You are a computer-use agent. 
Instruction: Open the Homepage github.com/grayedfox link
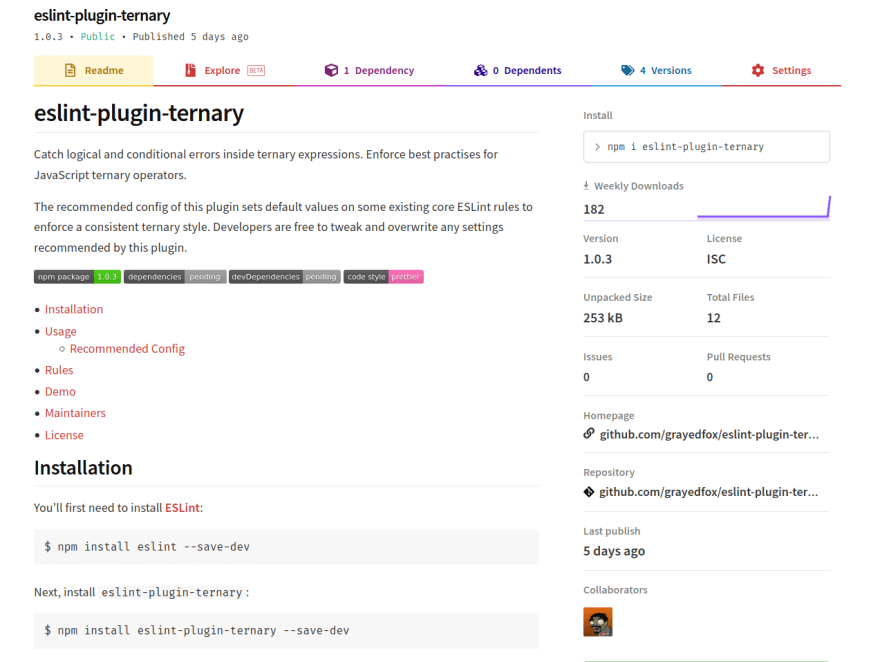(709, 435)
